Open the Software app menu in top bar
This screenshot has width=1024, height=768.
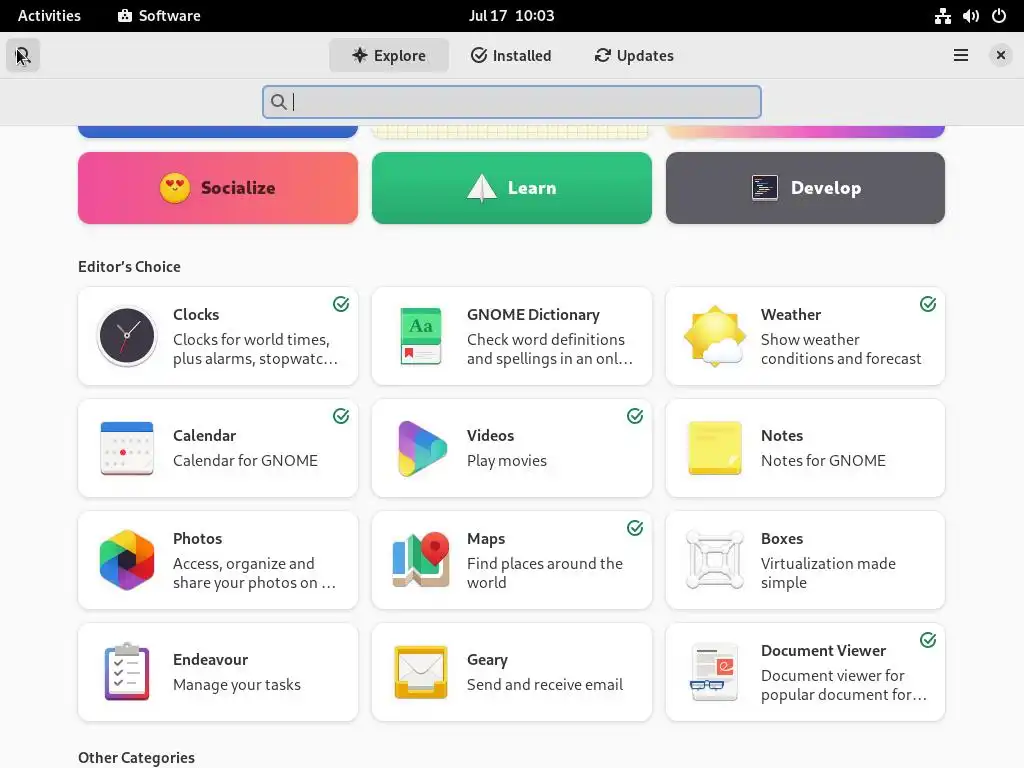[159, 16]
